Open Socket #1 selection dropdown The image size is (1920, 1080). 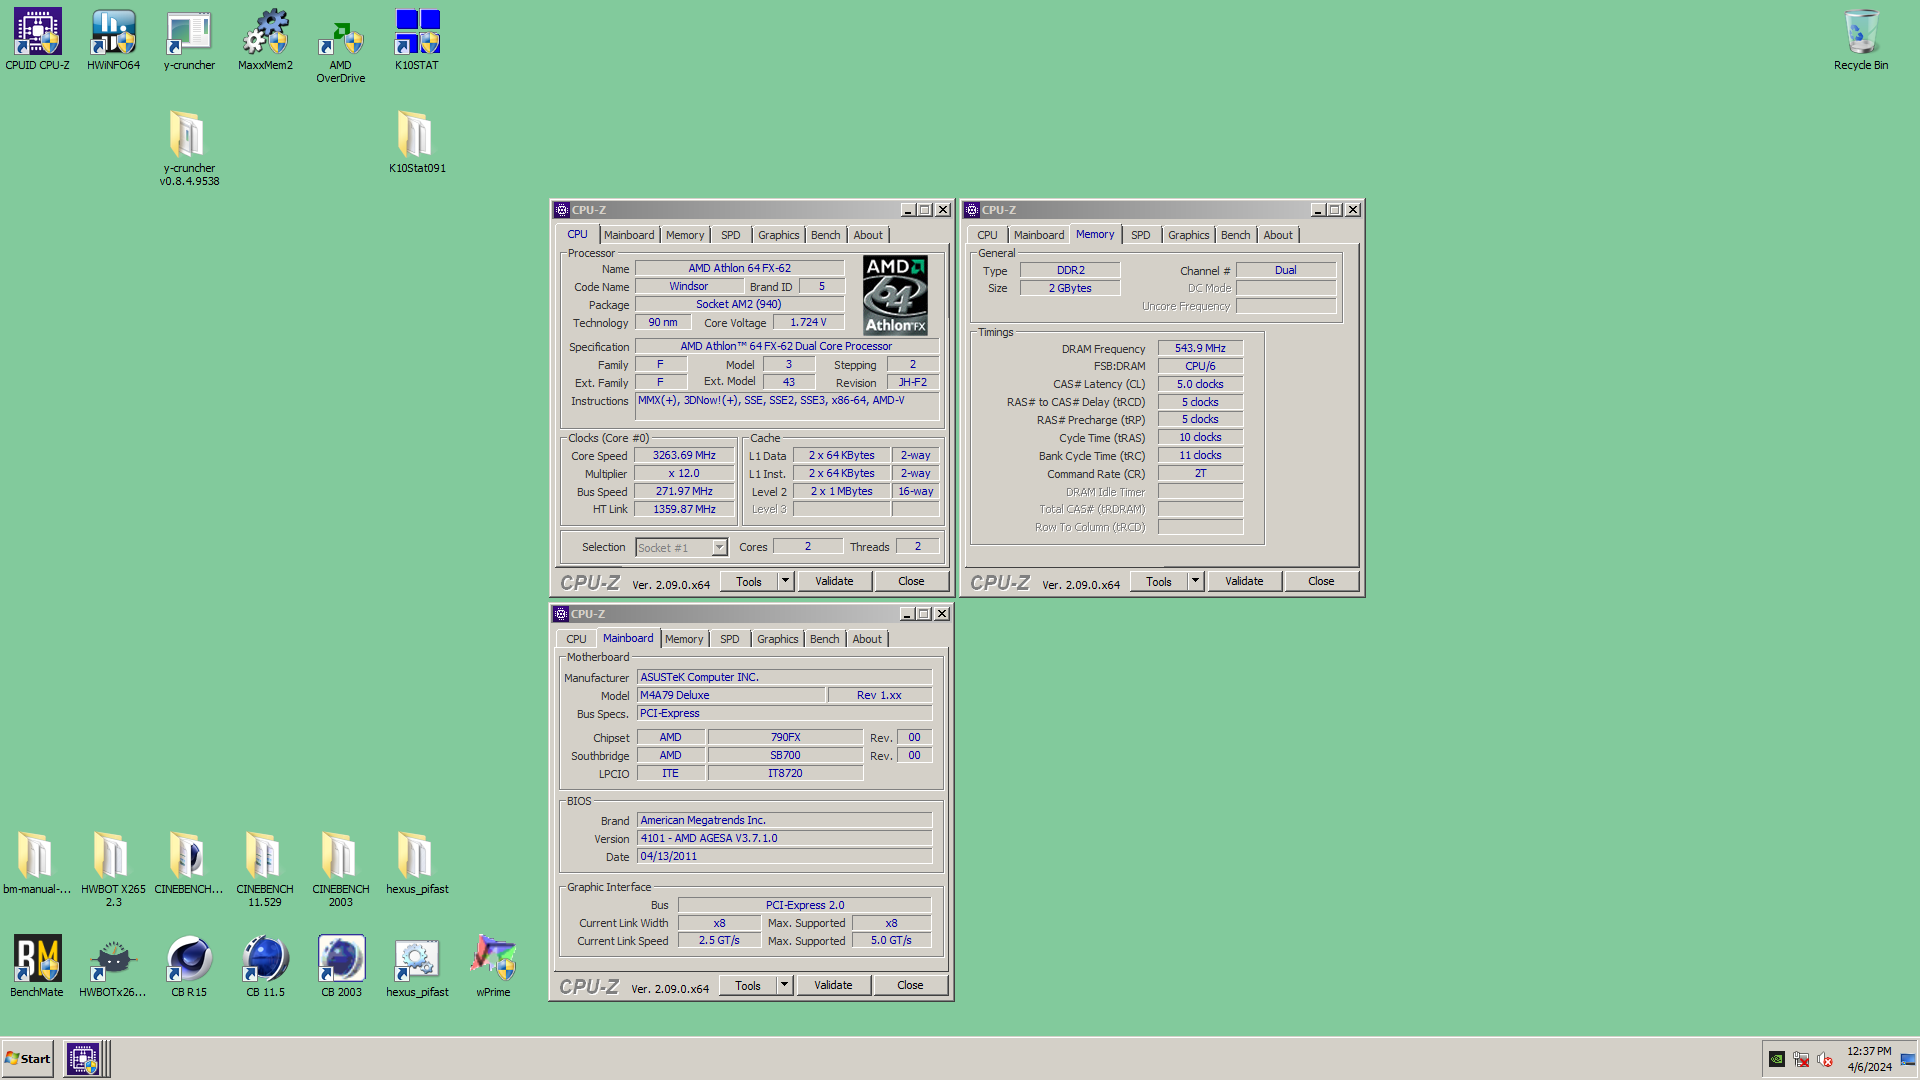(x=682, y=548)
